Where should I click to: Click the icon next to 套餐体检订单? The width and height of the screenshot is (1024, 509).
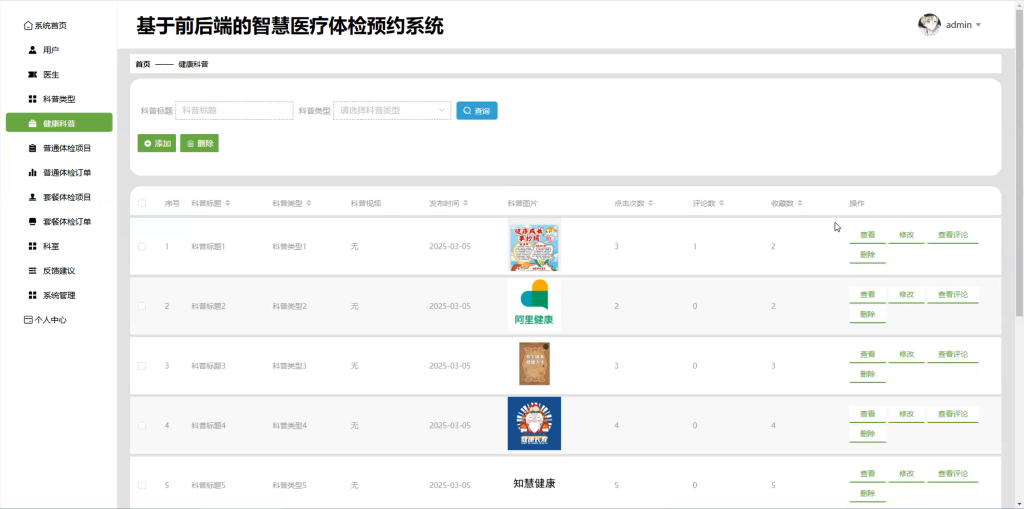33,222
